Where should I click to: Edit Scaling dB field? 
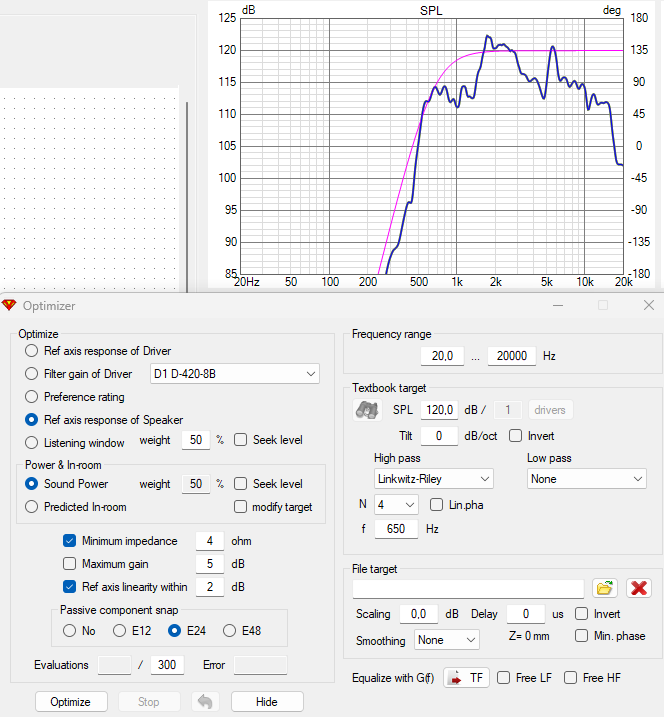[418, 614]
